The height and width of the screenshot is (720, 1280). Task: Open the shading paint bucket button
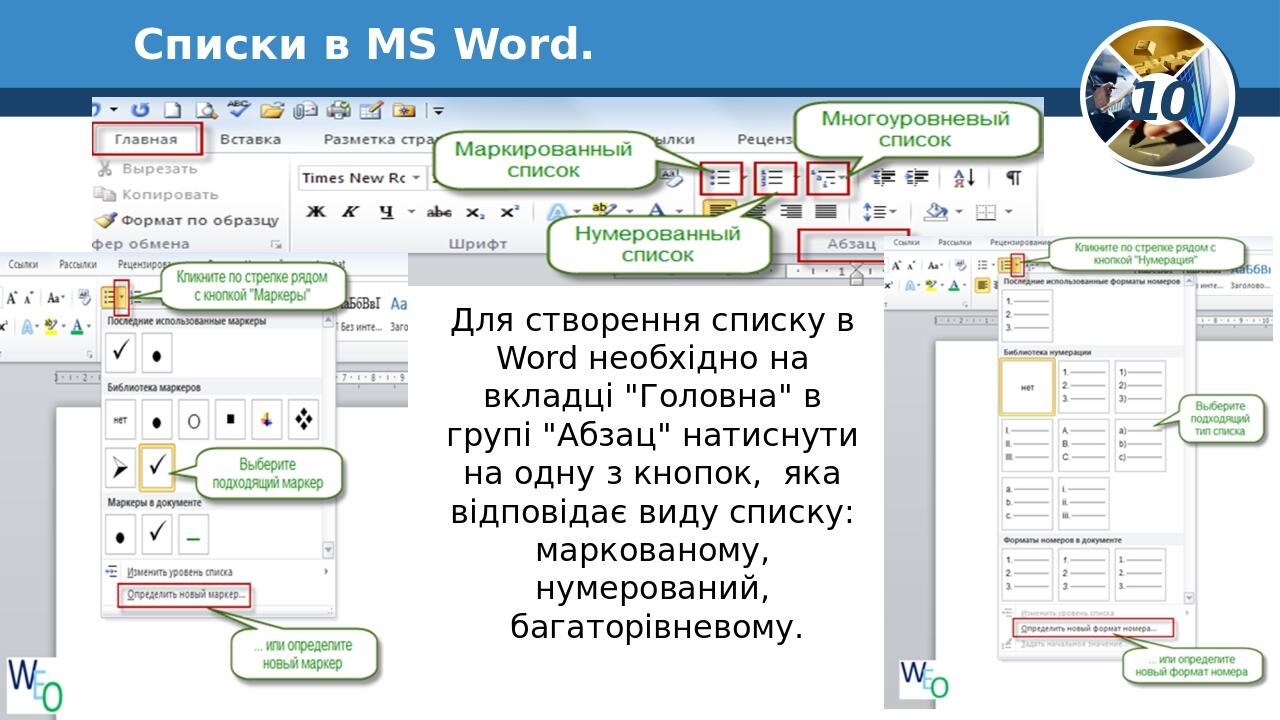[x=936, y=211]
